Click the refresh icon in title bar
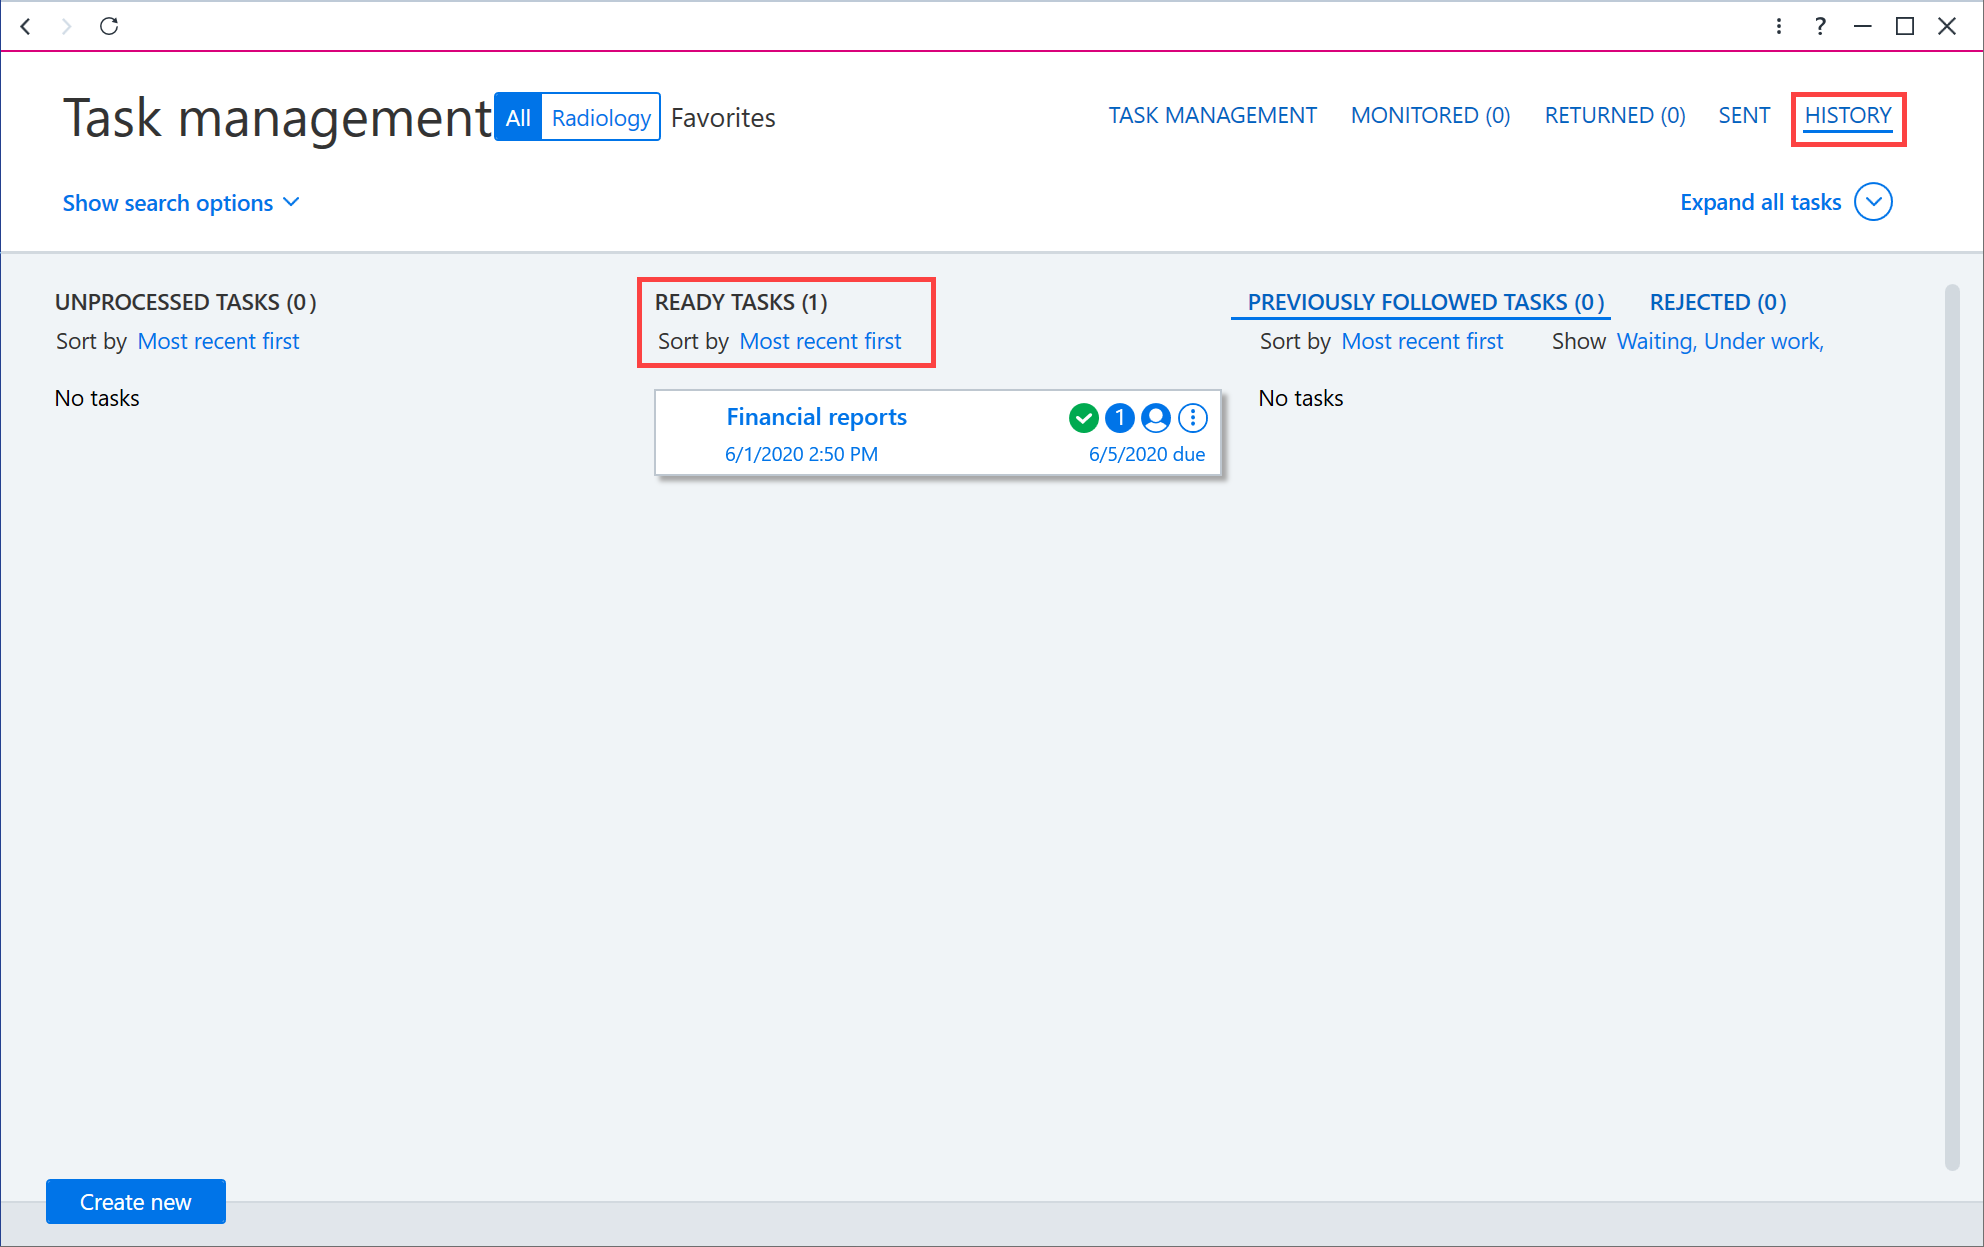1984x1247 pixels. [109, 26]
